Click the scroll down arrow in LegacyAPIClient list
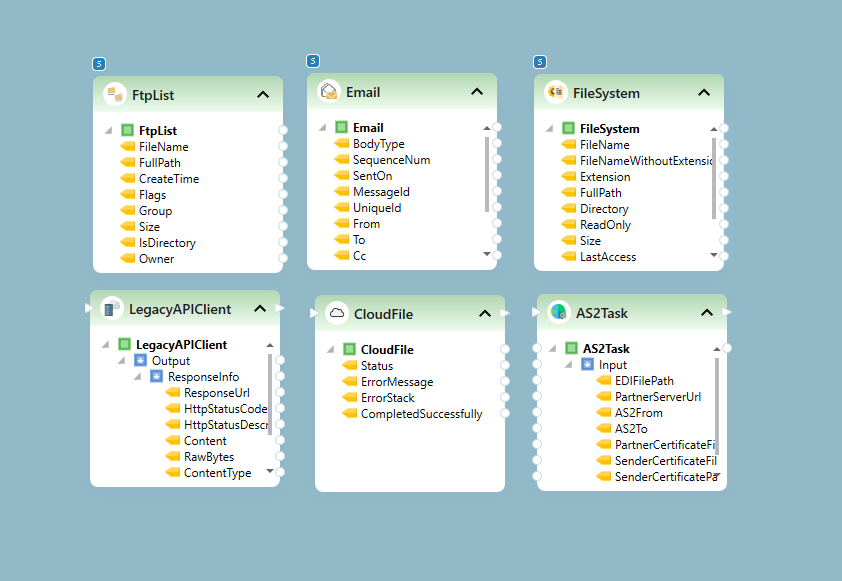The image size is (842, 581). point(270,471)
